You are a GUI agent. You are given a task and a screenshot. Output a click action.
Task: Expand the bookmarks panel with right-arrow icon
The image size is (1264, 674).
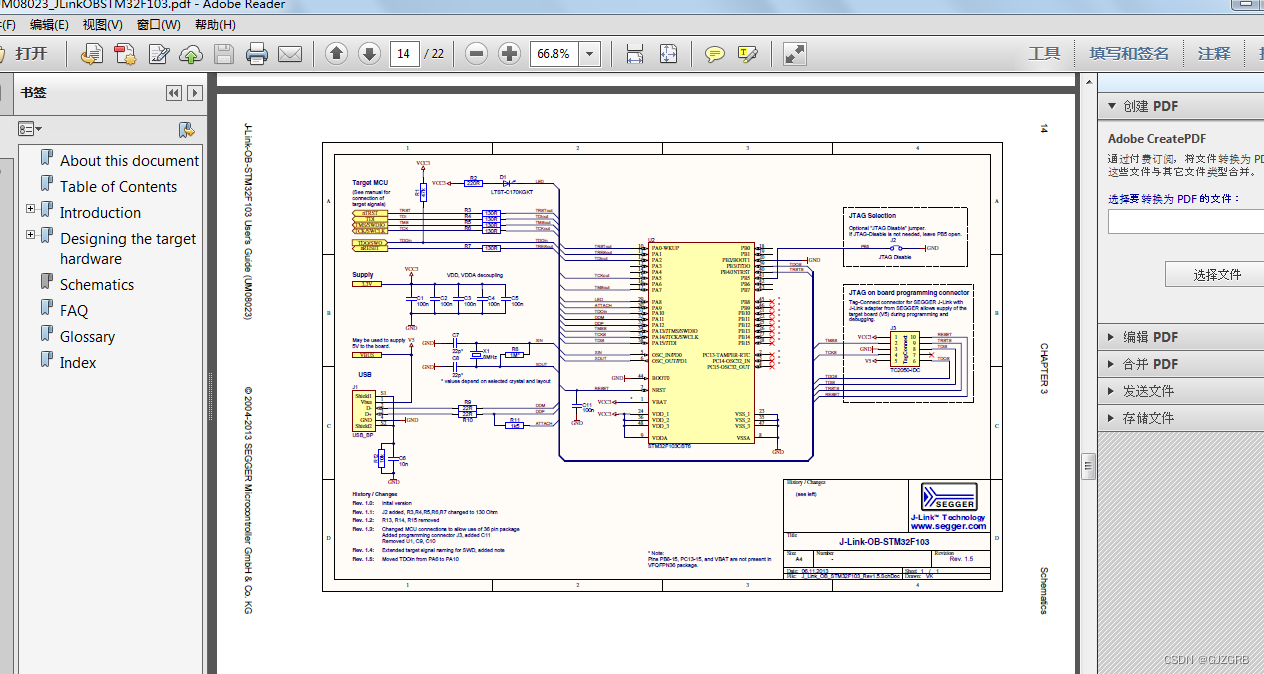pyautogui.click(x=195, y=93)
